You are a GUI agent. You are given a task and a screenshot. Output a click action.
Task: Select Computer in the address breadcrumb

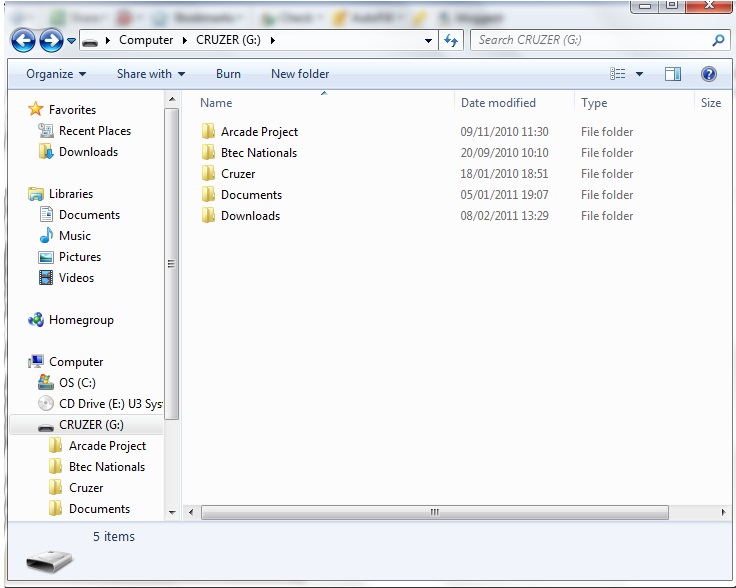[146, 40]
